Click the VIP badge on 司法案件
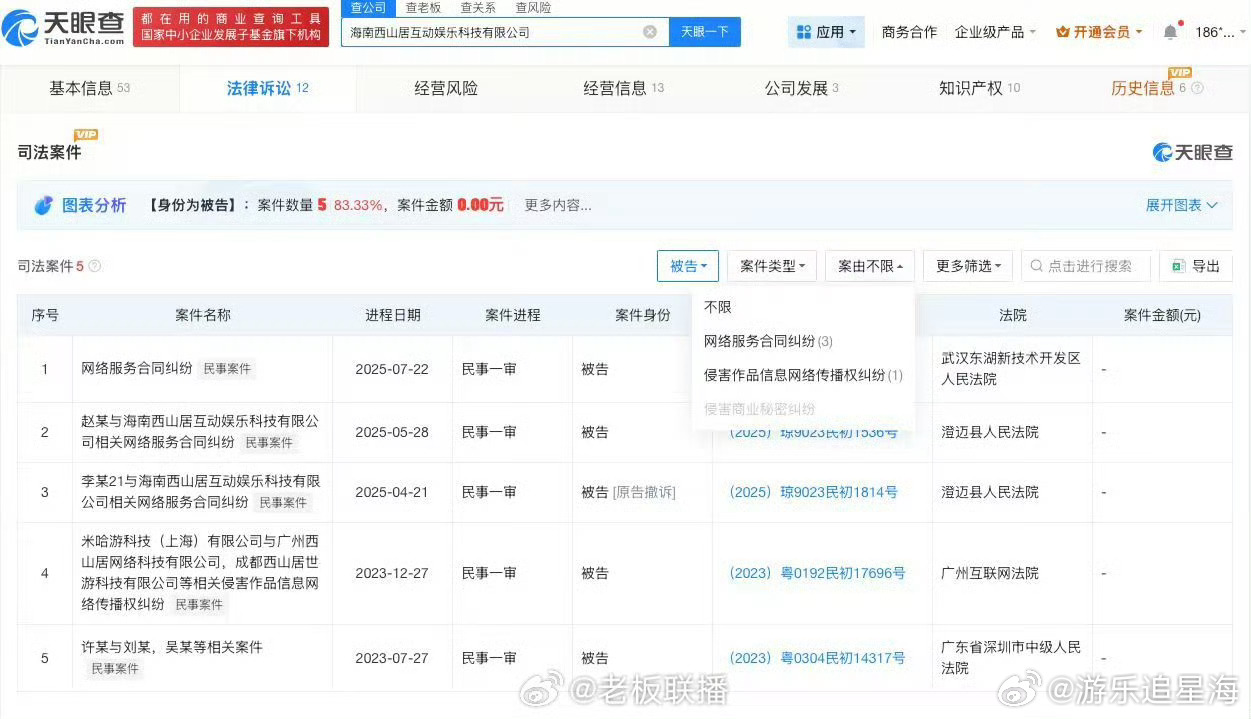Screen dimensions: 1251x719 coord(86,134)
